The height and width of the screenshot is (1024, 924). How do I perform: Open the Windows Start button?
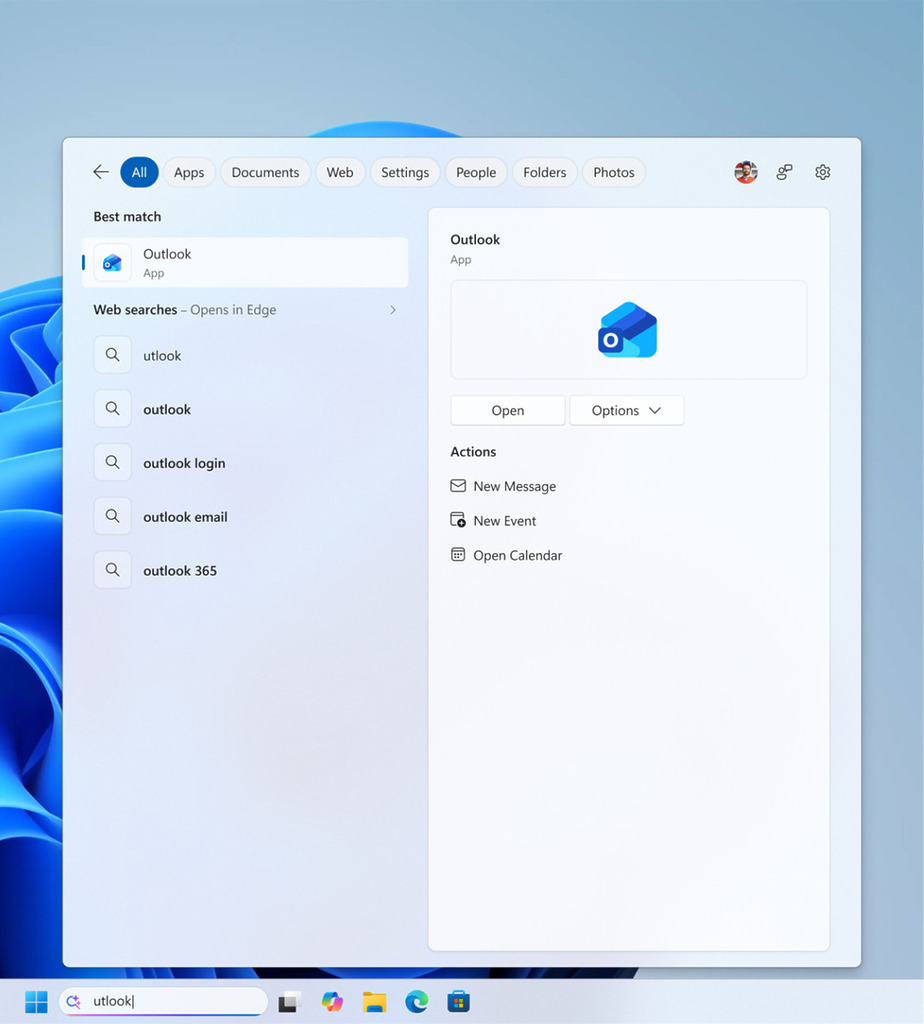pos(37,1001)
